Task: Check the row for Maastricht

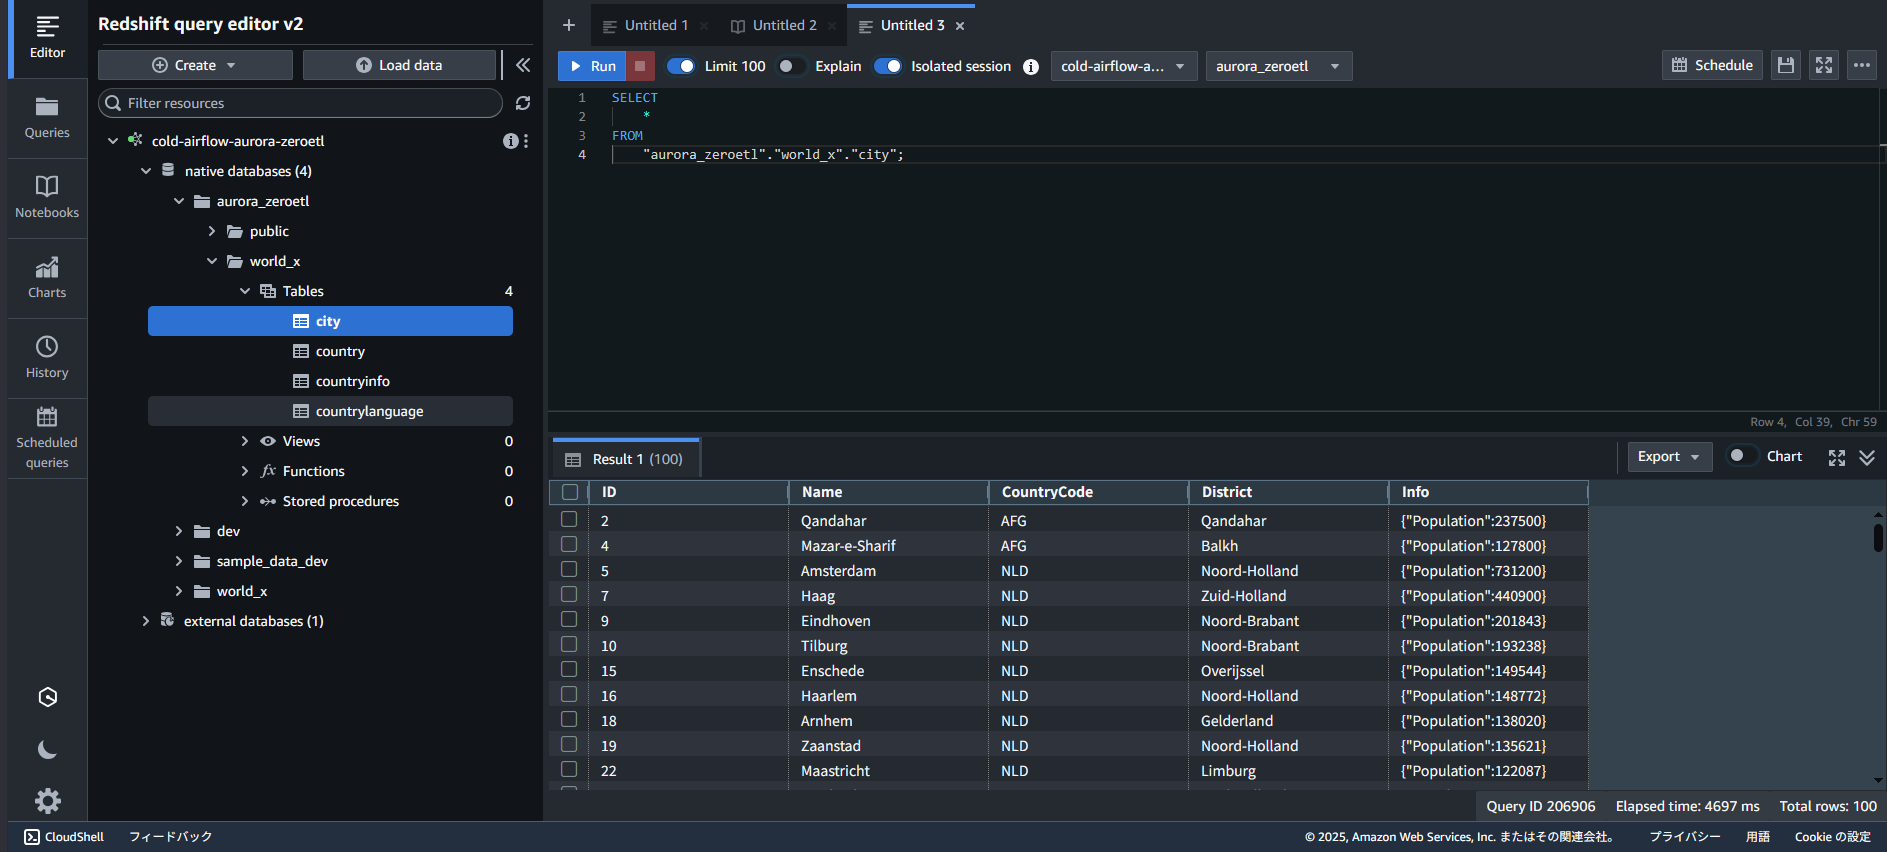Action: point(569,769)
